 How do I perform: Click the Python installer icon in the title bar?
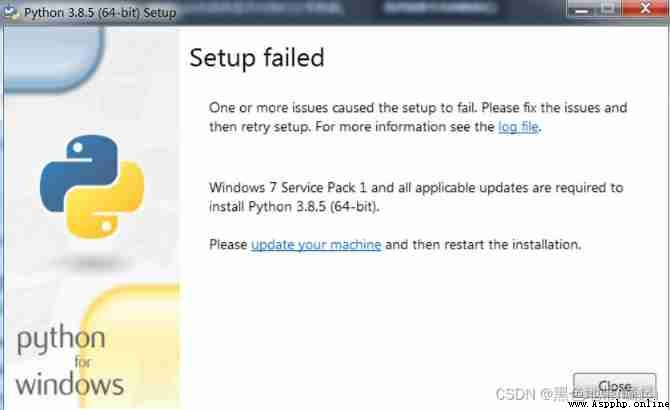click(10, 12)
